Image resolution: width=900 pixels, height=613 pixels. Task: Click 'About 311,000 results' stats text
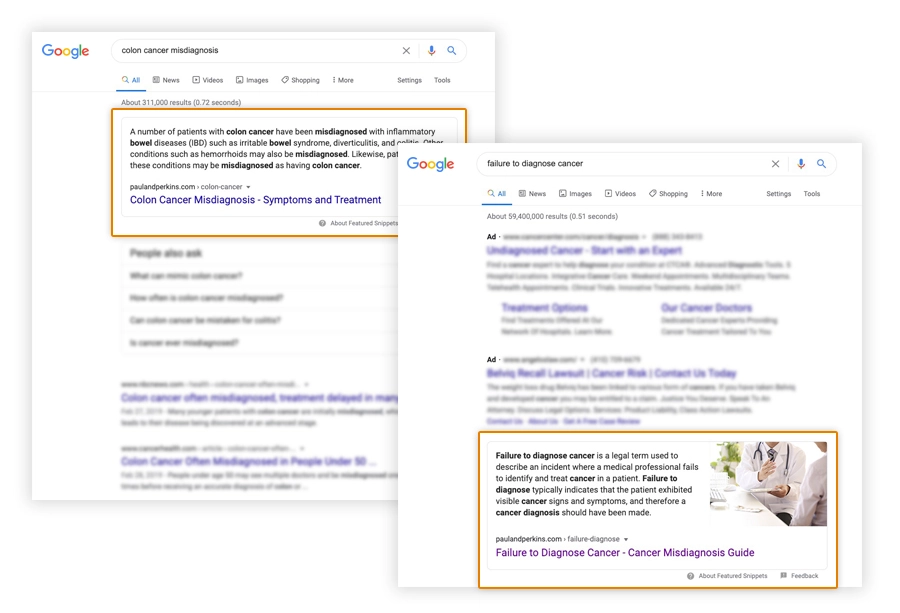[x=181, y=103]
